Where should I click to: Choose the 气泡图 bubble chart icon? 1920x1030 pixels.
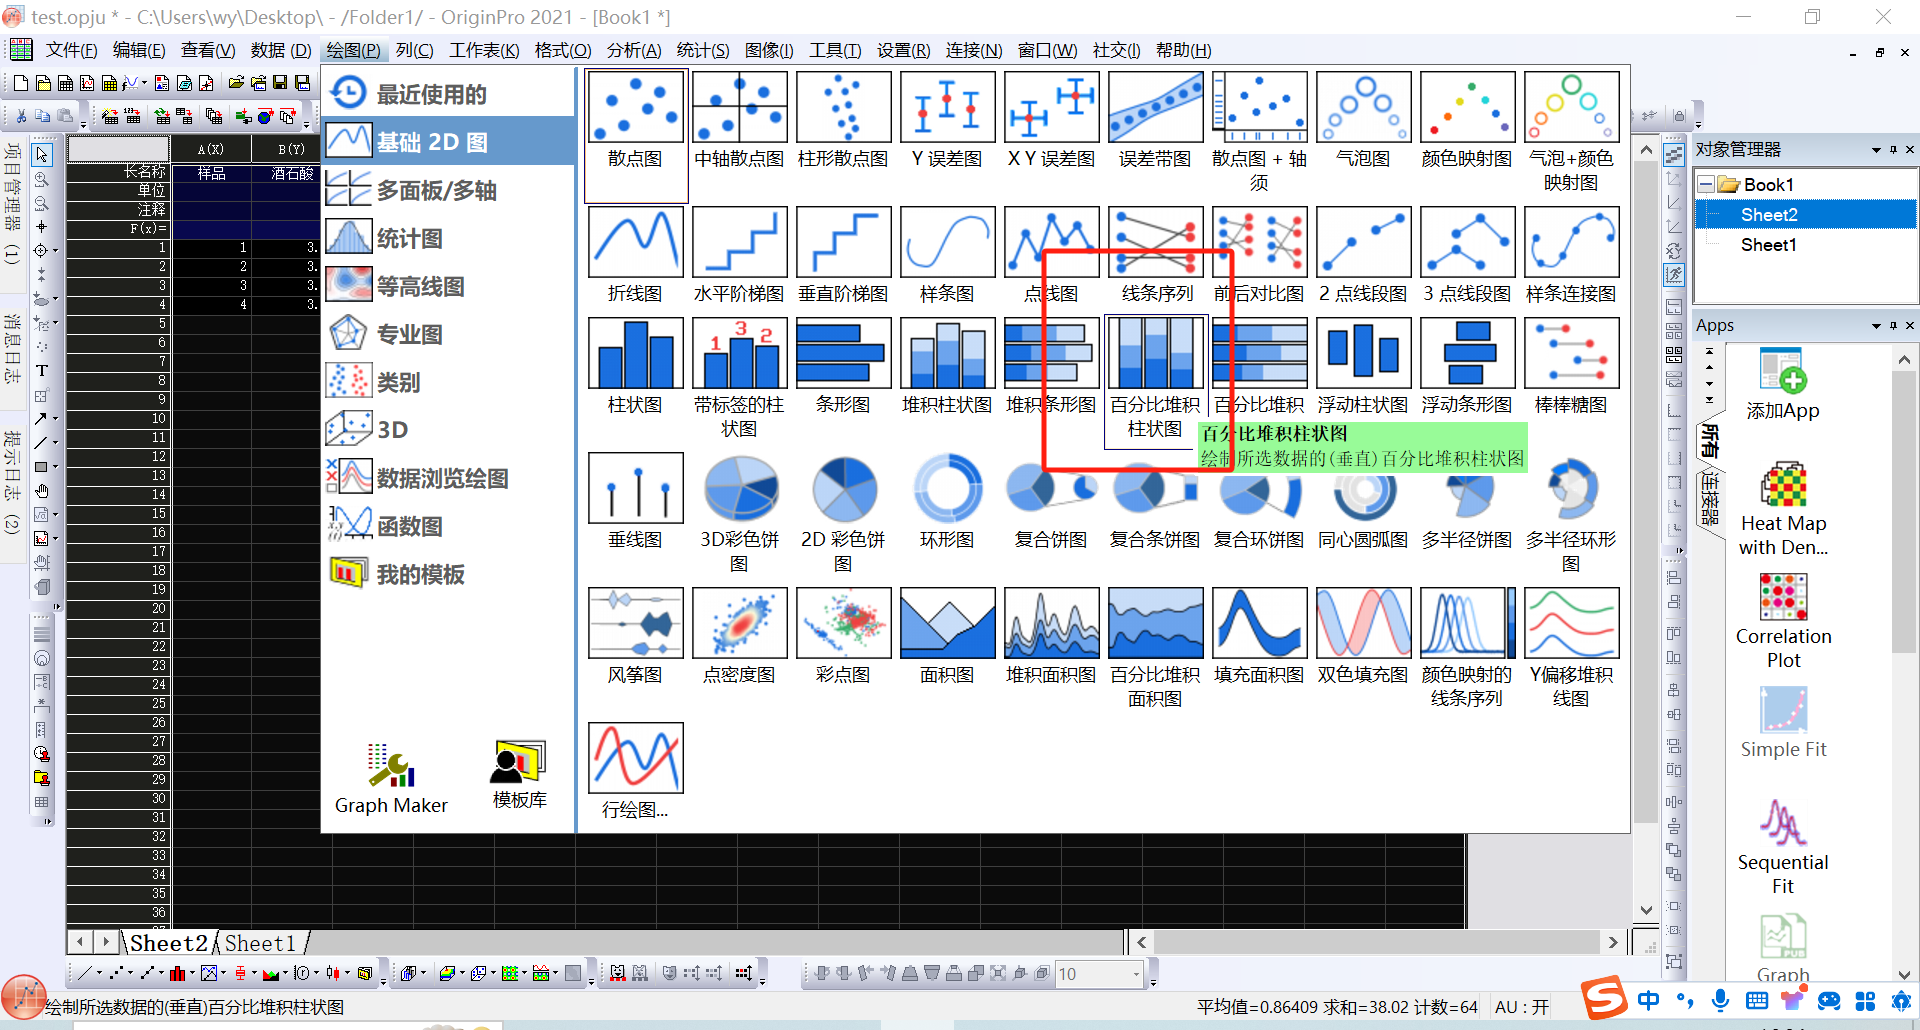point(1363,108)
